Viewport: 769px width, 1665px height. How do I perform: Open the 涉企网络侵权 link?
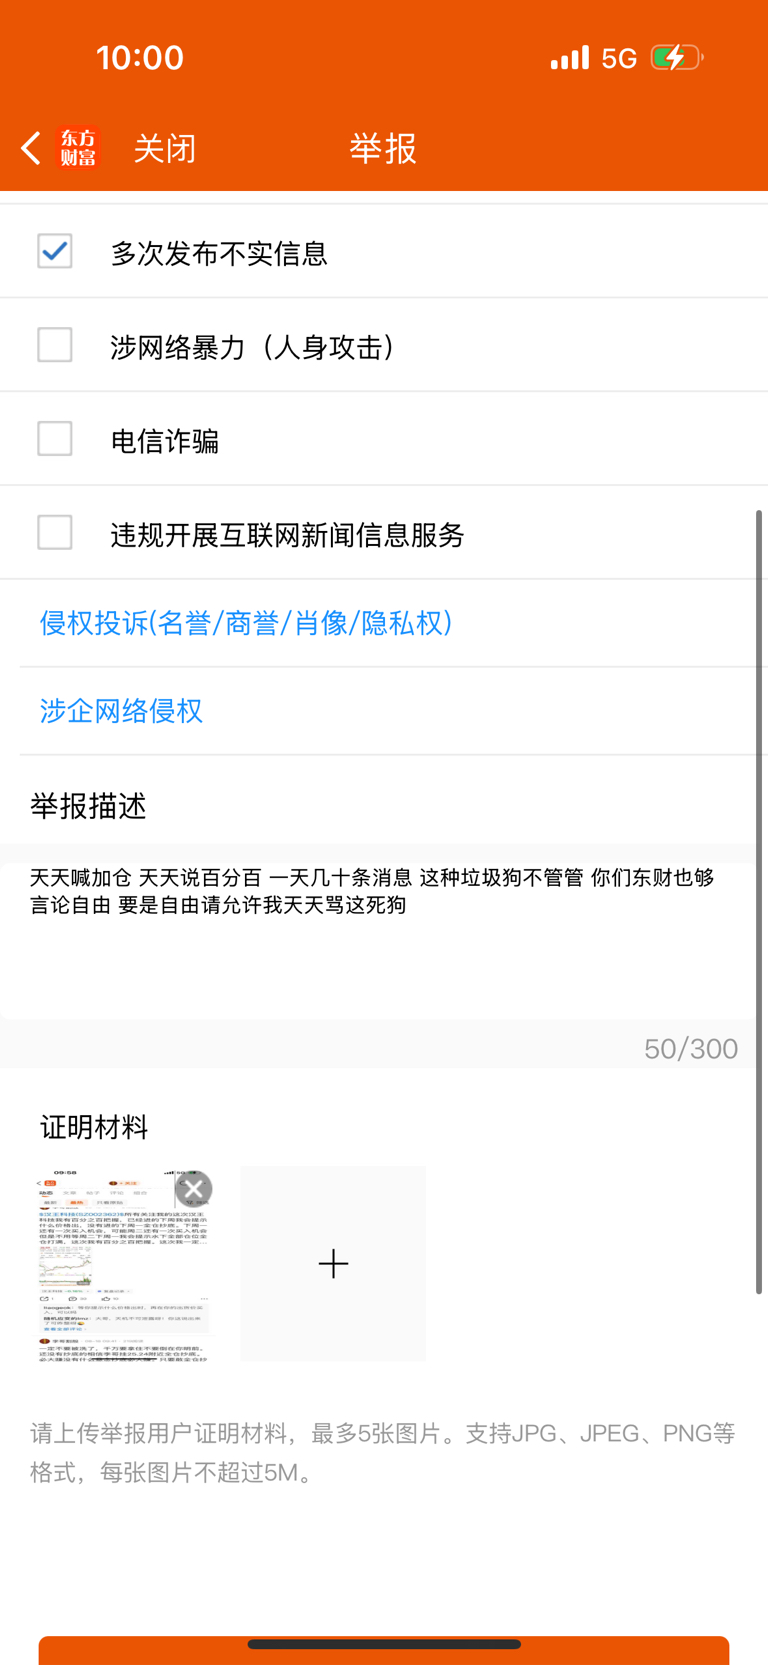pyautogui.click(x=121, y=711)
